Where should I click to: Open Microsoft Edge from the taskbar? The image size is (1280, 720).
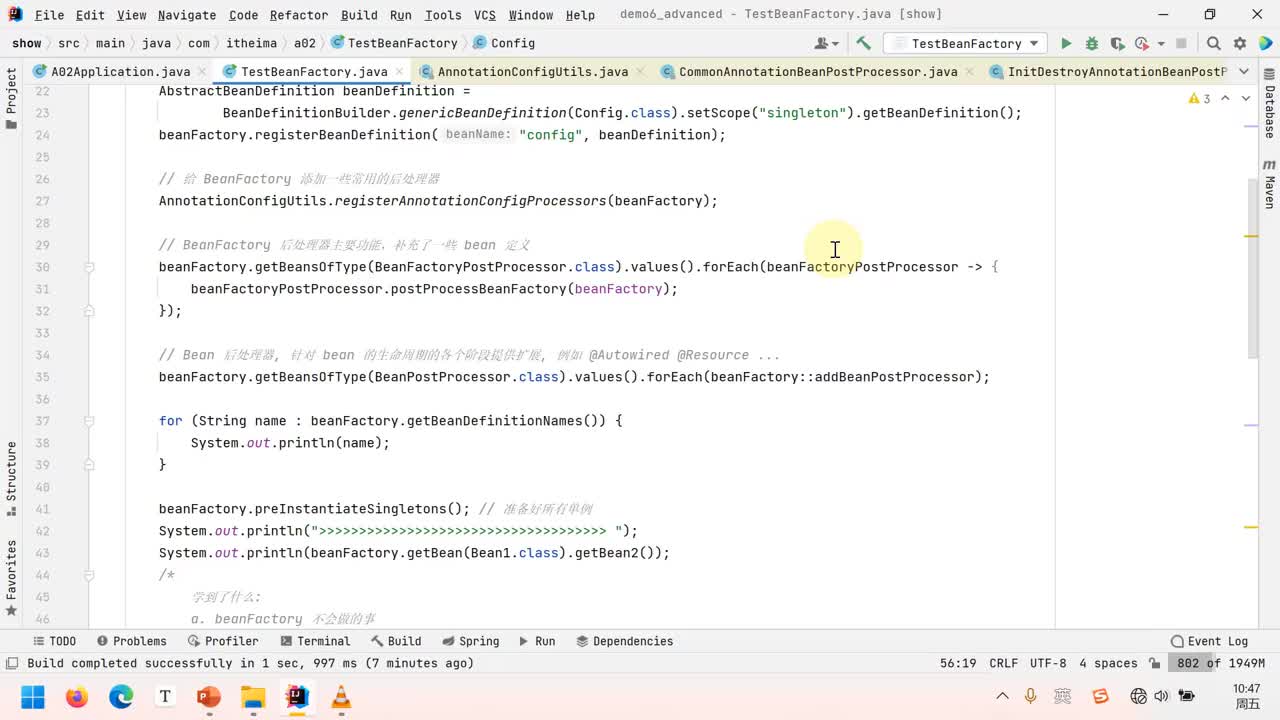[121, 697]
